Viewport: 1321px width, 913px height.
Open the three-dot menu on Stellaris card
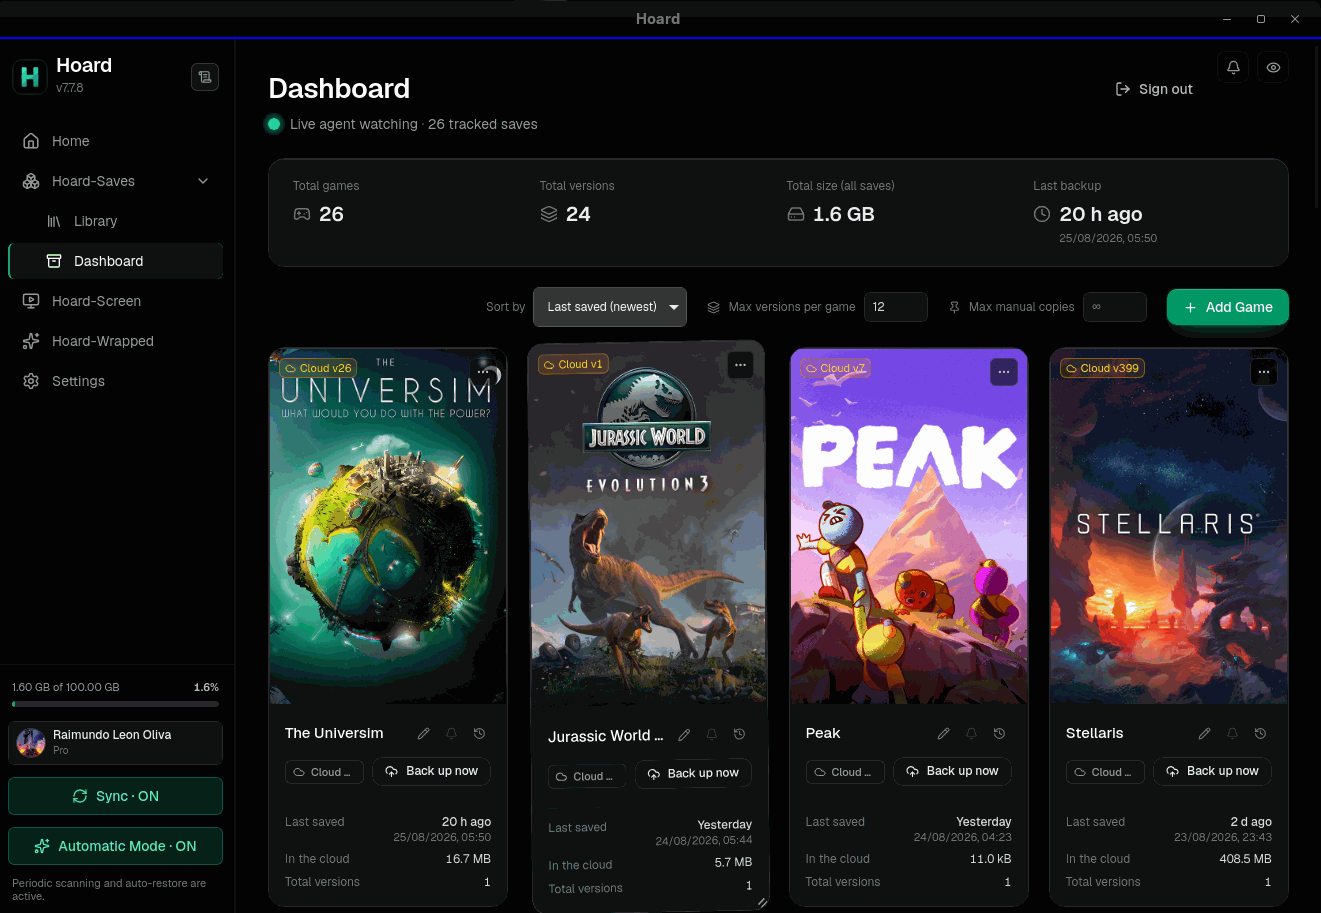[x=1264, y=372]
